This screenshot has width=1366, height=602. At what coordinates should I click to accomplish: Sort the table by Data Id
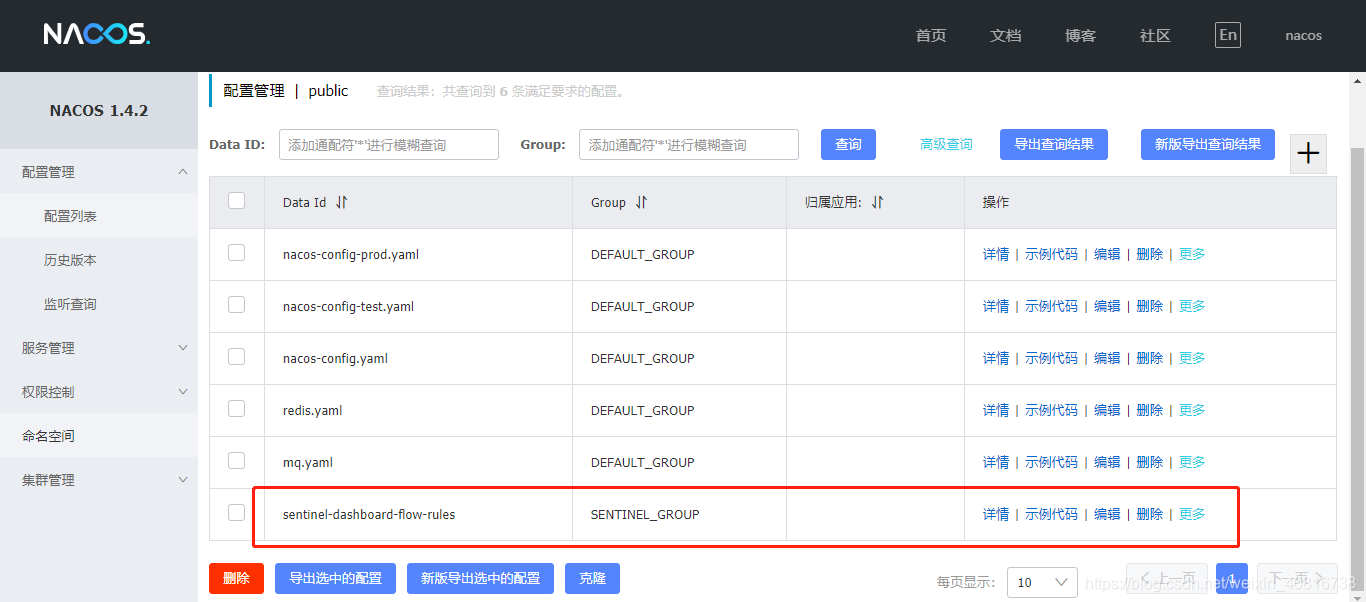[342, 202]
